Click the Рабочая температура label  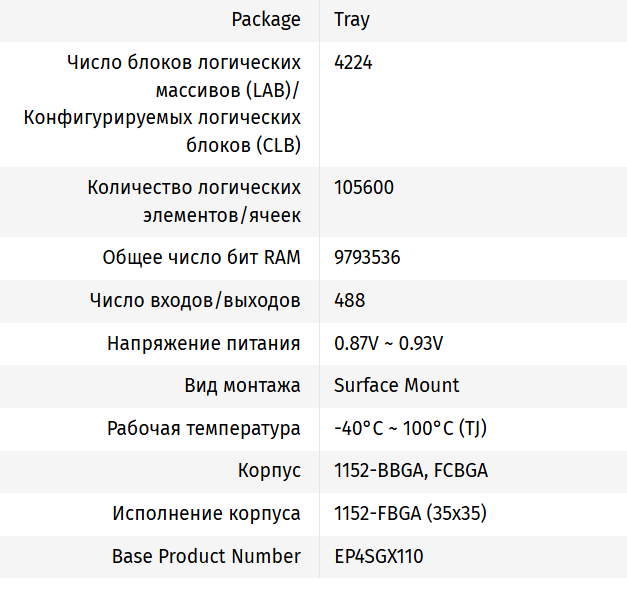point(203,429)
